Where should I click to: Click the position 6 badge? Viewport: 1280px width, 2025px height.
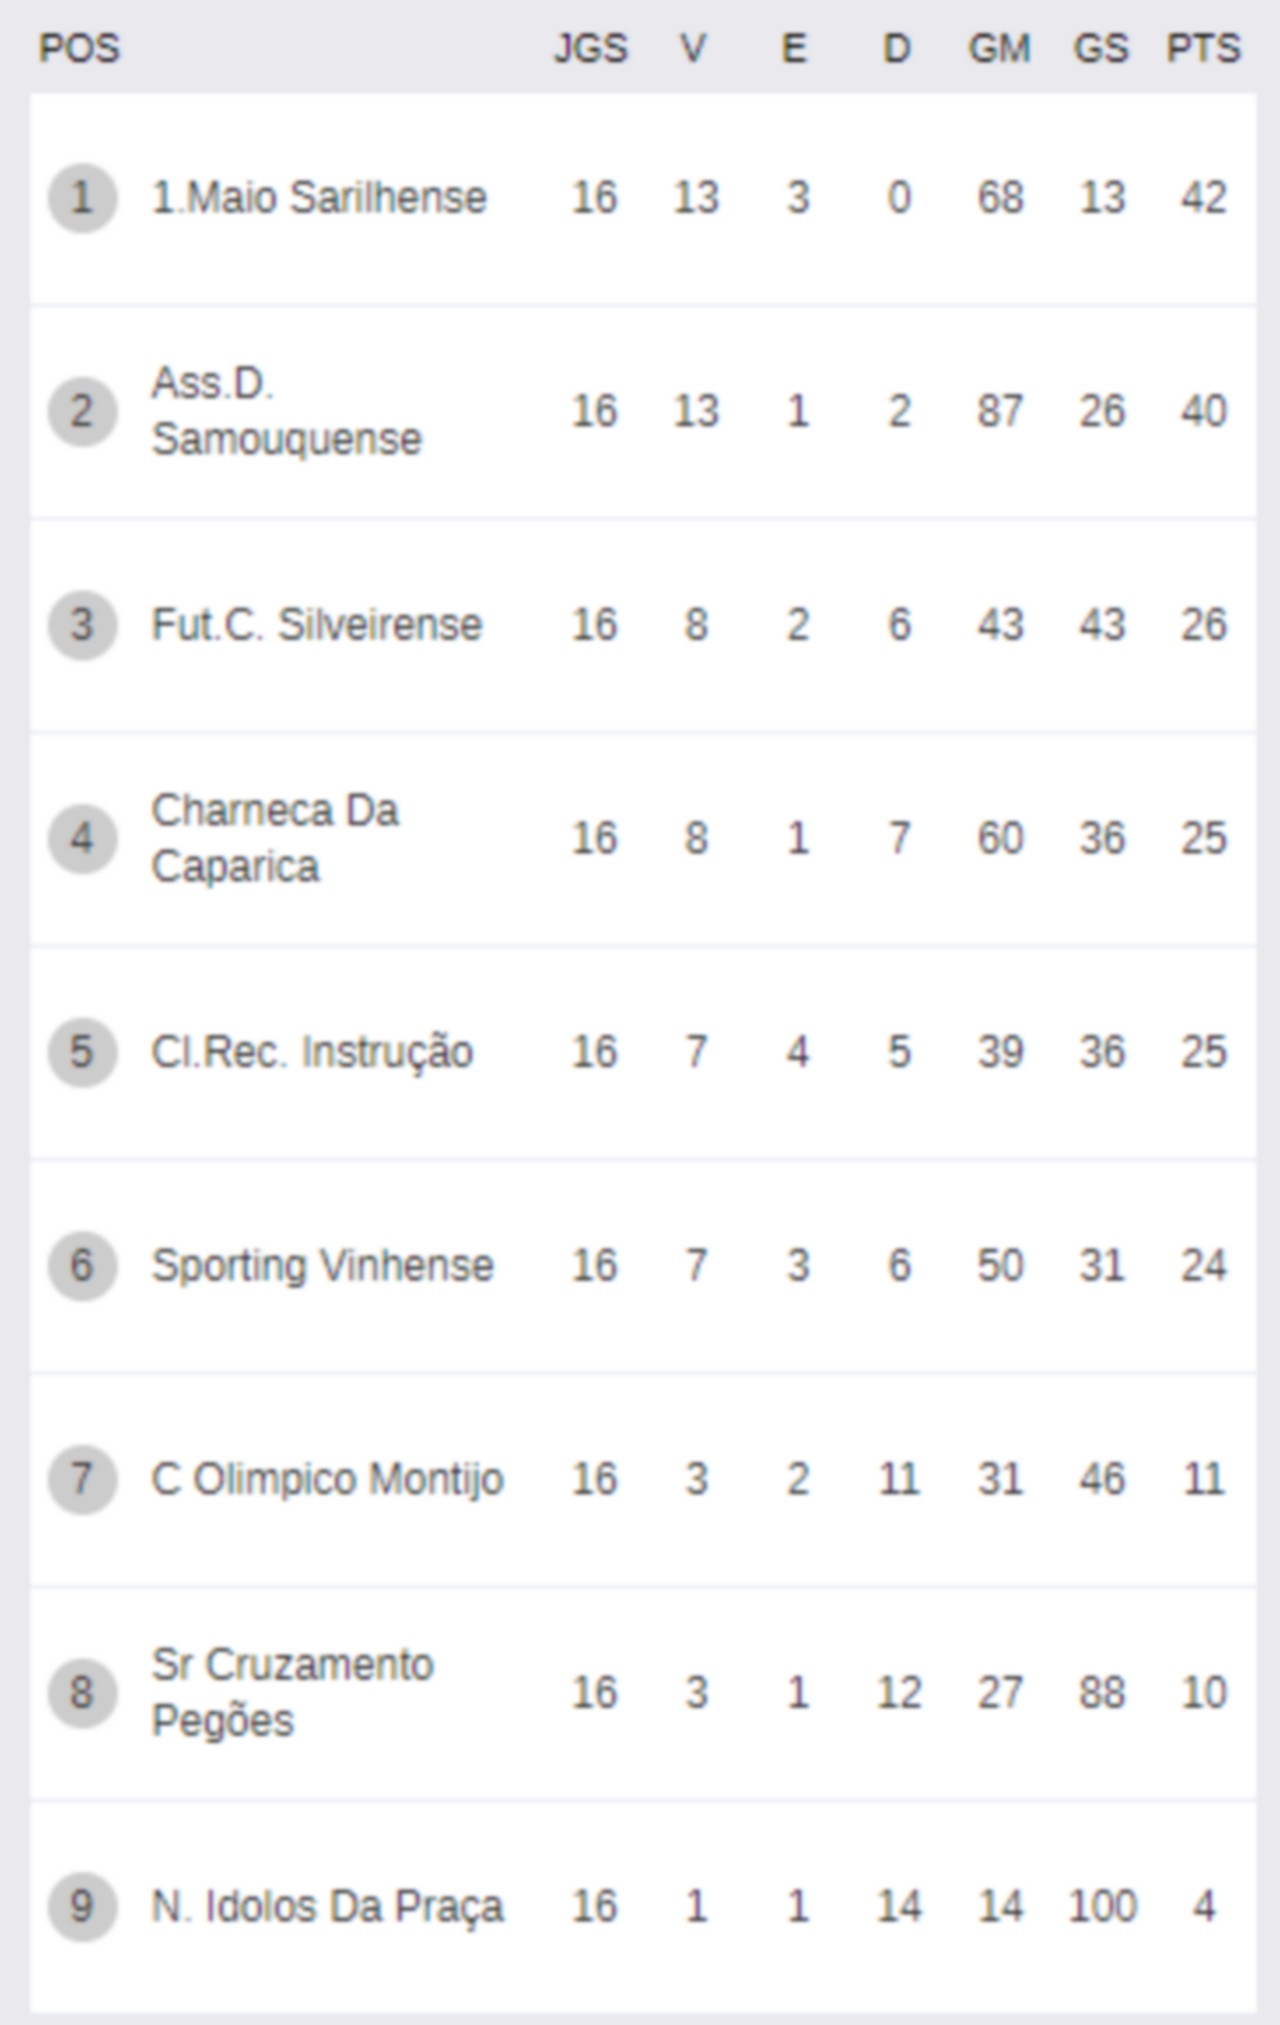coord(82,1266)
